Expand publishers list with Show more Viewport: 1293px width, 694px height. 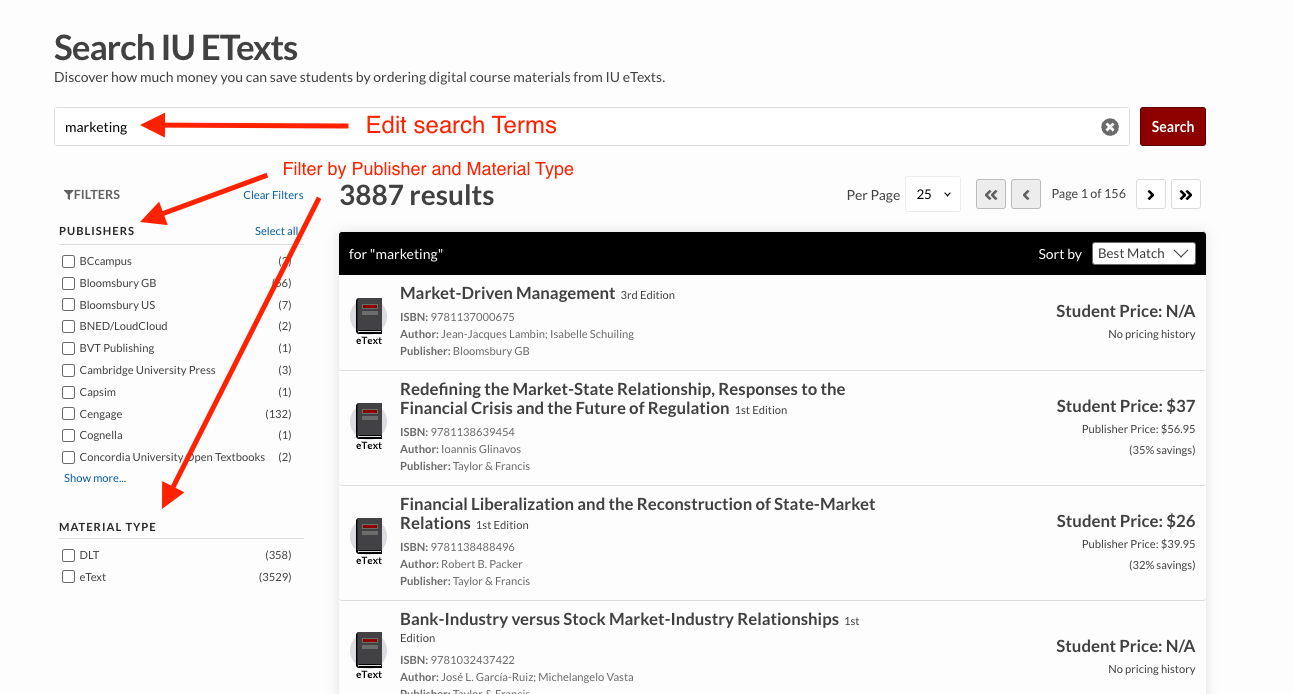point(95,478)
